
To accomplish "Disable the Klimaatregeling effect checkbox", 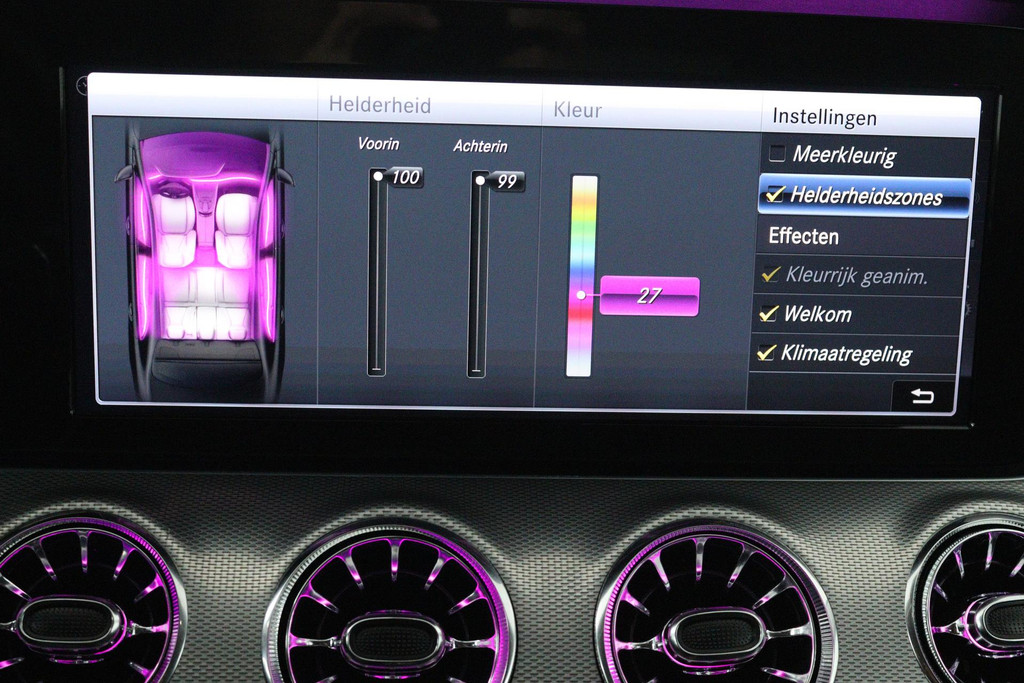I will click(767, 353).
